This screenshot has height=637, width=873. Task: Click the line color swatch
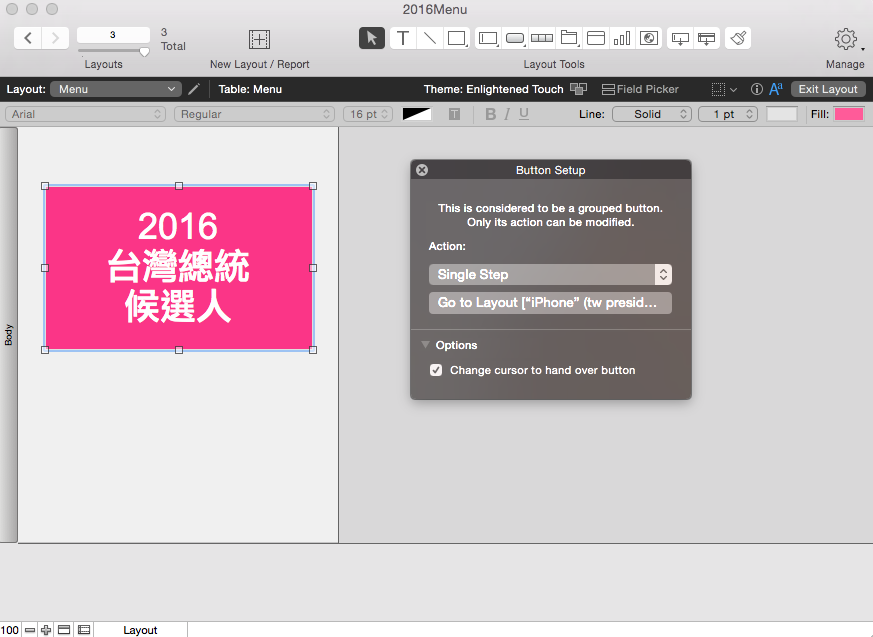(782, 114)
